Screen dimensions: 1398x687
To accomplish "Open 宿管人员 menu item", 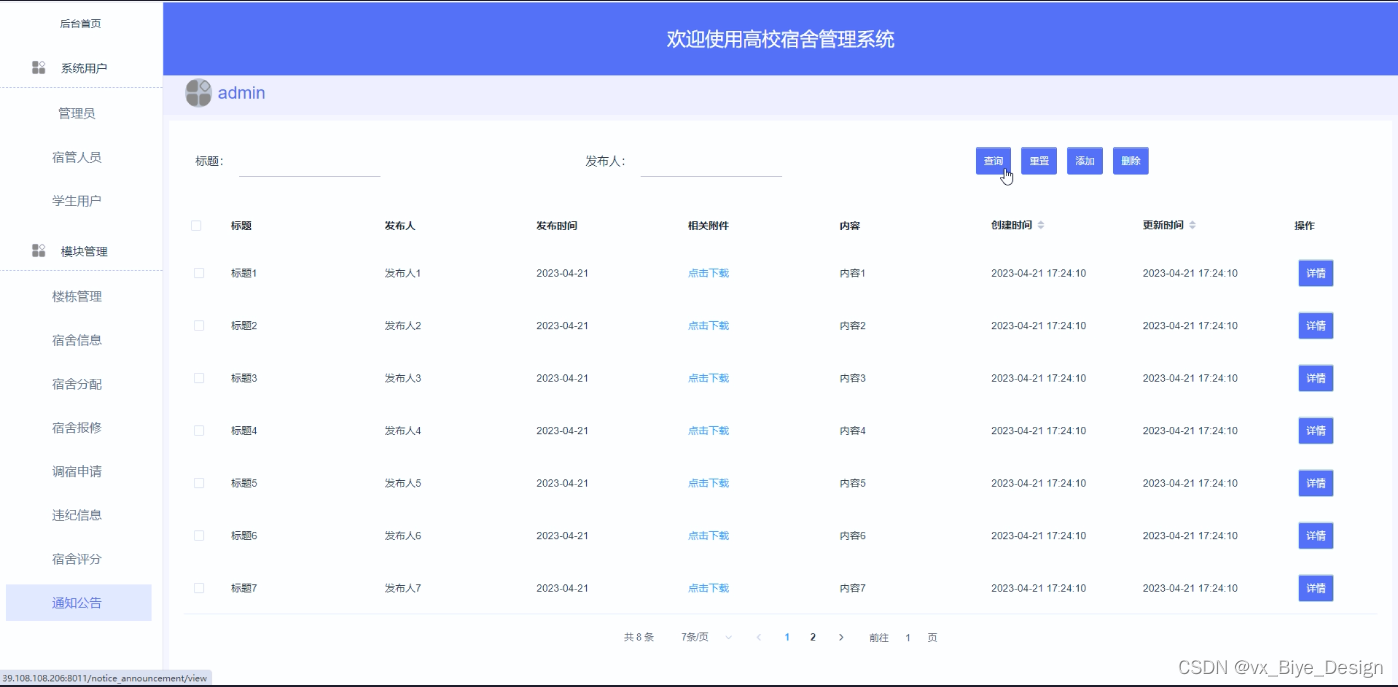I will (77, 157).
